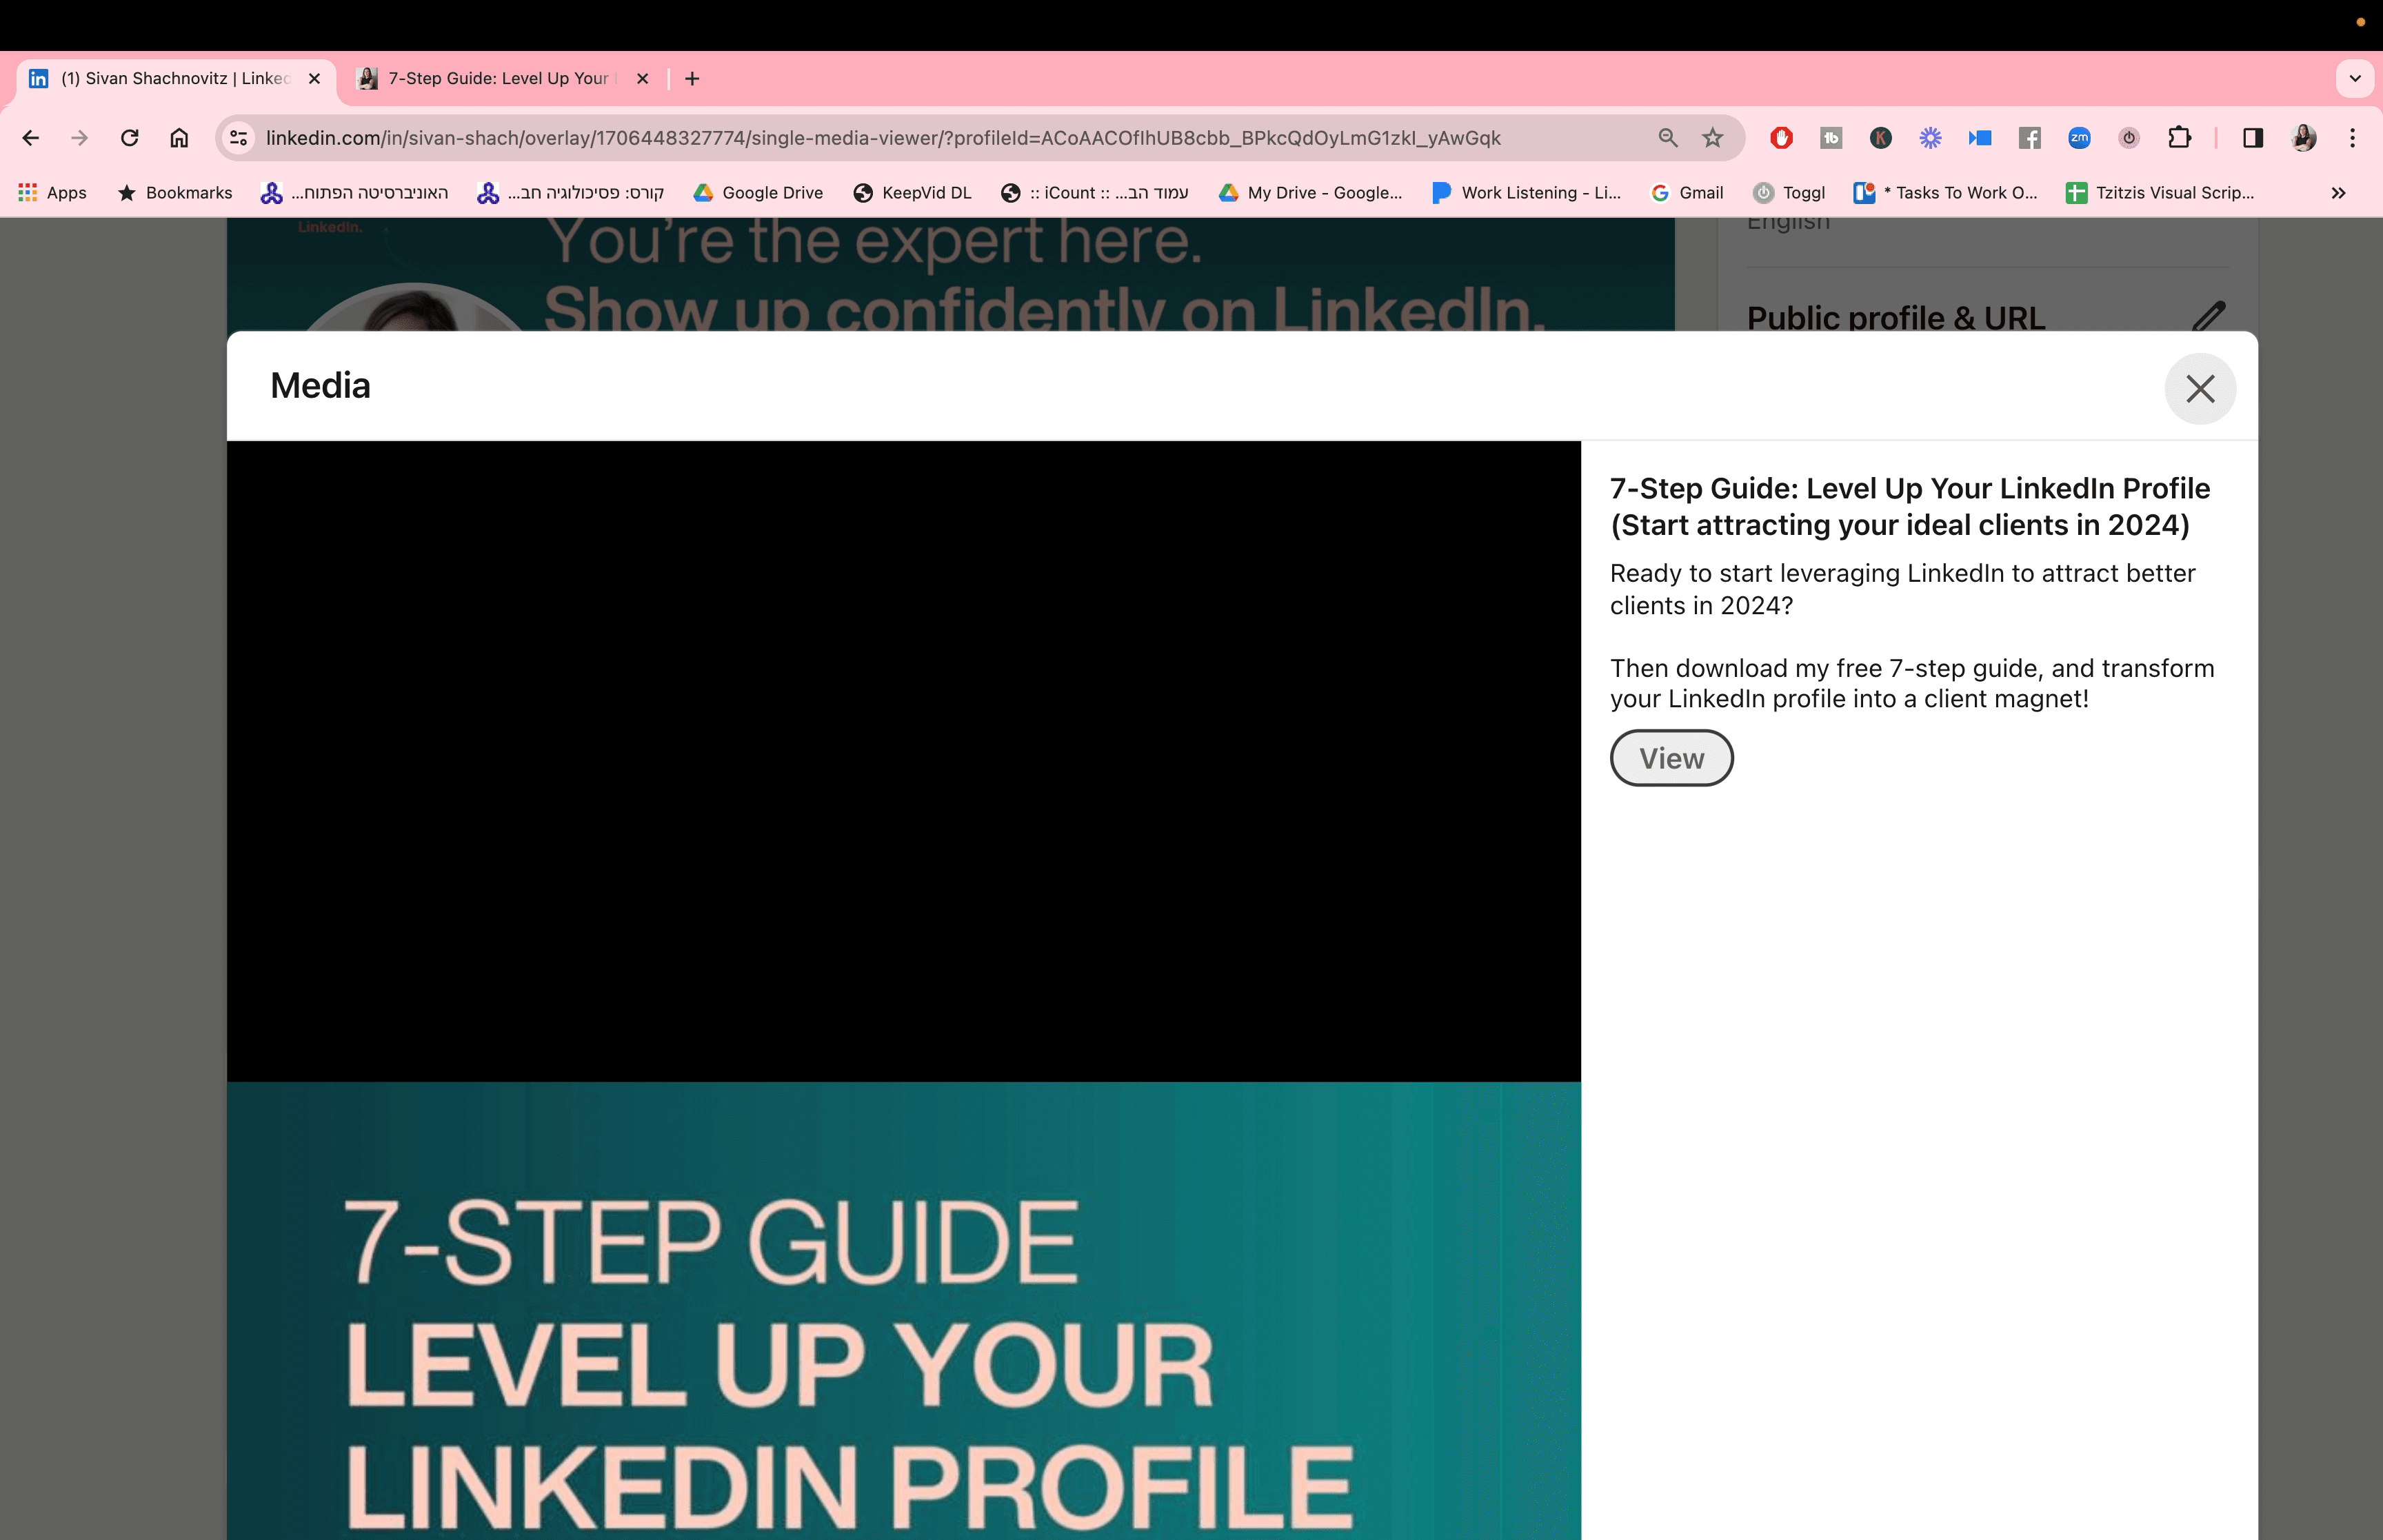2383x1540 pixels.
Task: Toggle the browser side panel
Action: 2253,138
